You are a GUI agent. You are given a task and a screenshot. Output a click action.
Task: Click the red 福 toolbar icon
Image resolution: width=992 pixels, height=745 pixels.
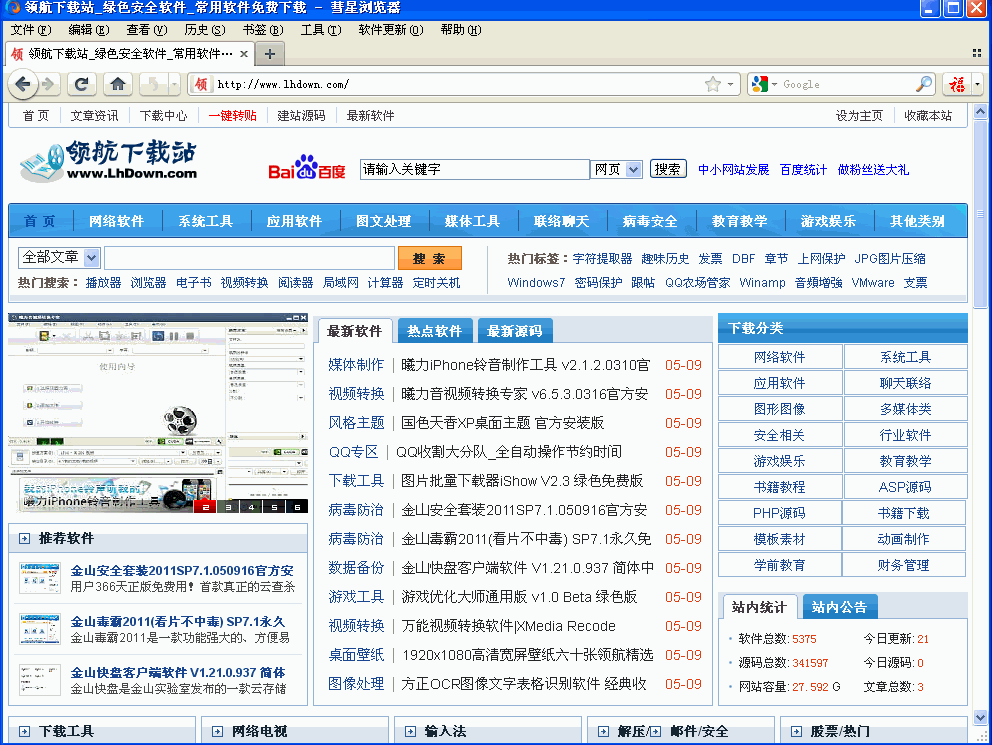coord(957,83)
